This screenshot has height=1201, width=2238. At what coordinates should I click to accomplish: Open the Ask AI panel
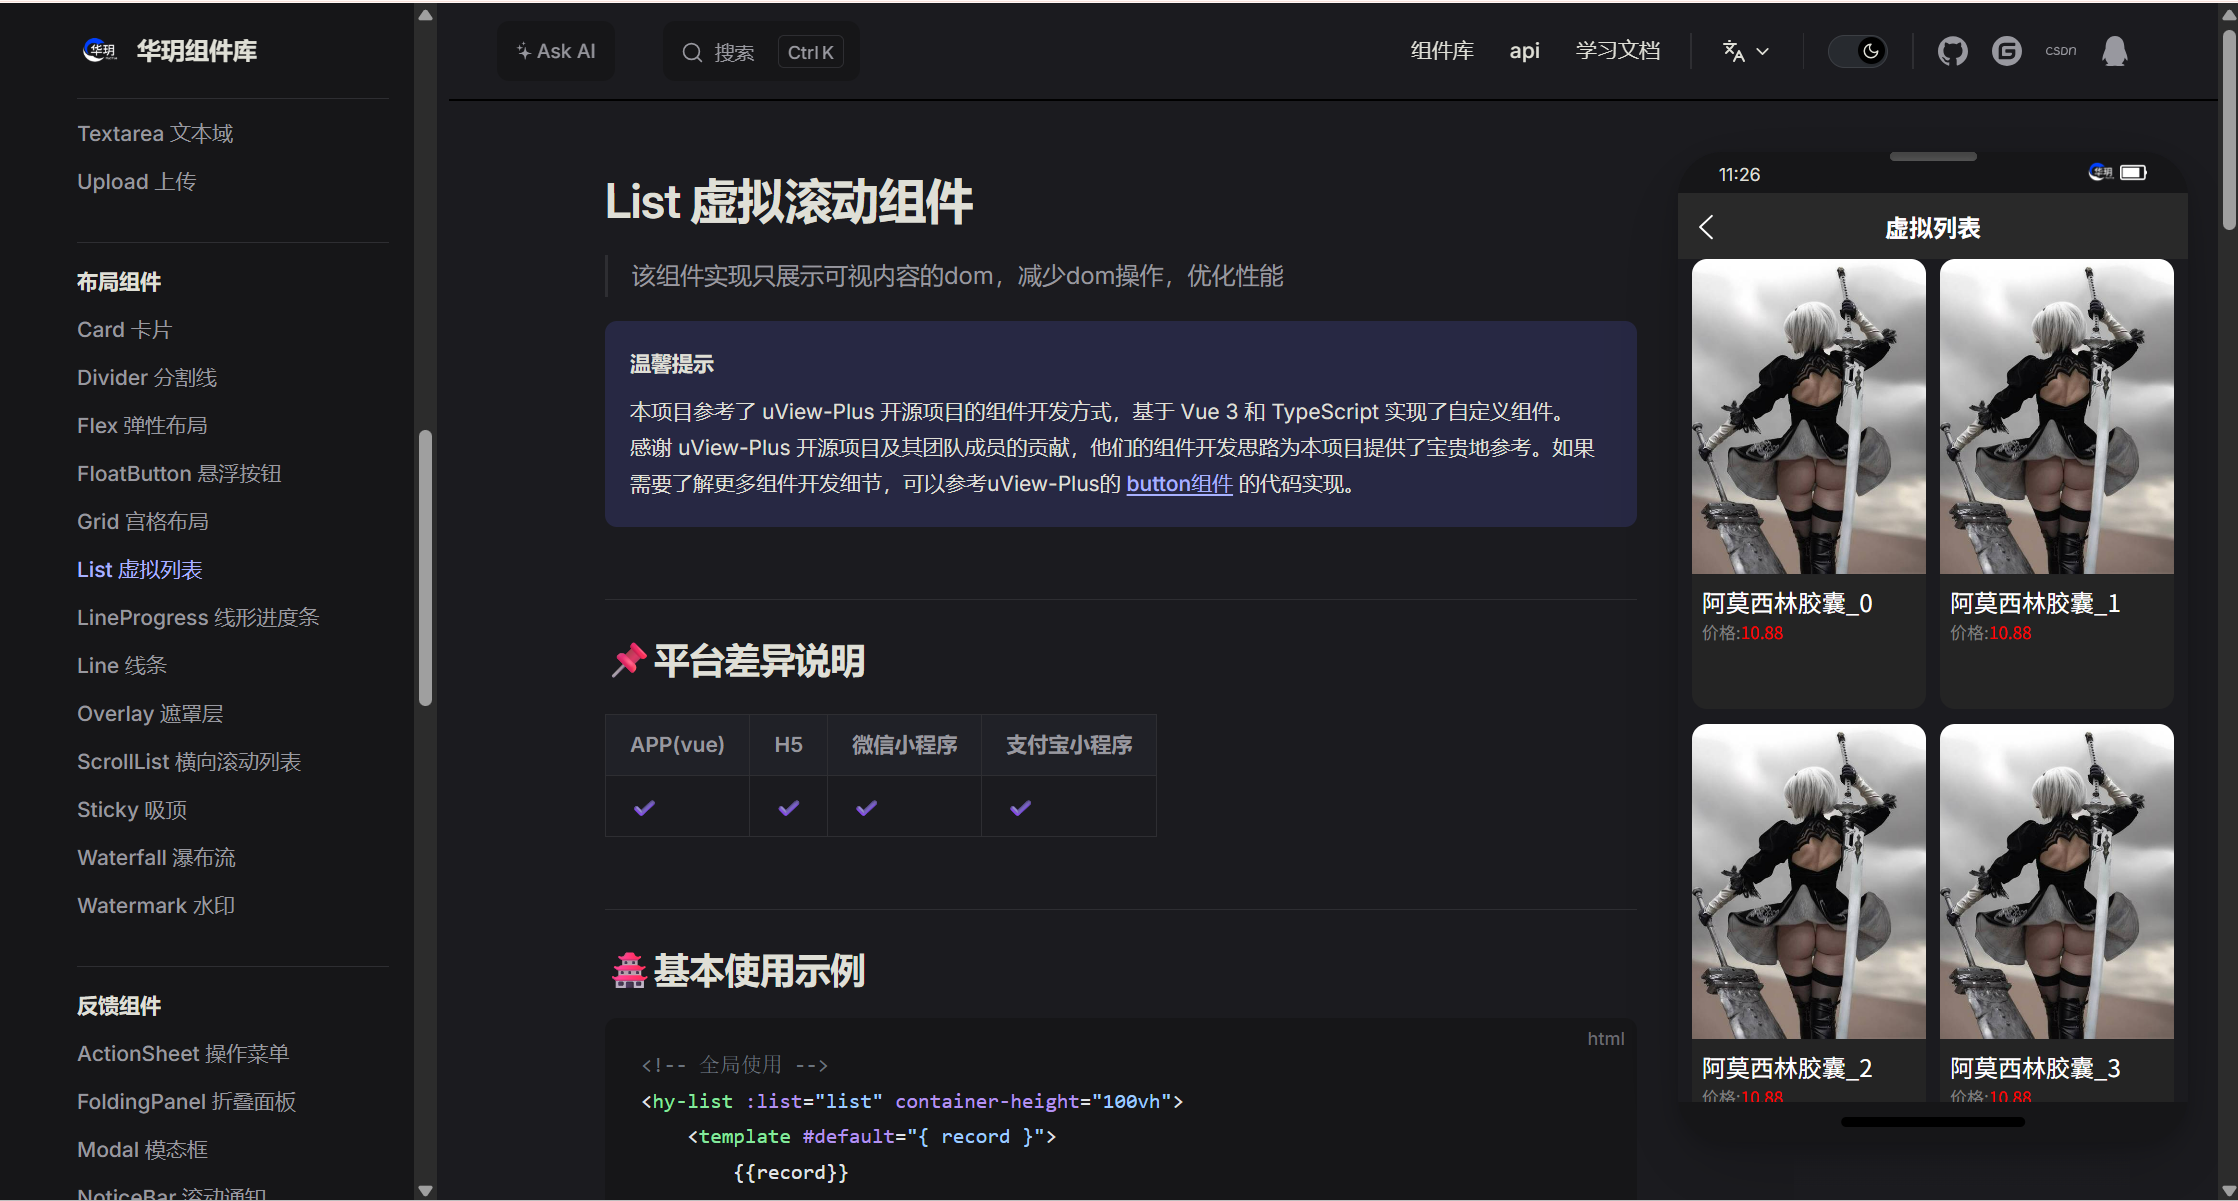tap(556, 50)
